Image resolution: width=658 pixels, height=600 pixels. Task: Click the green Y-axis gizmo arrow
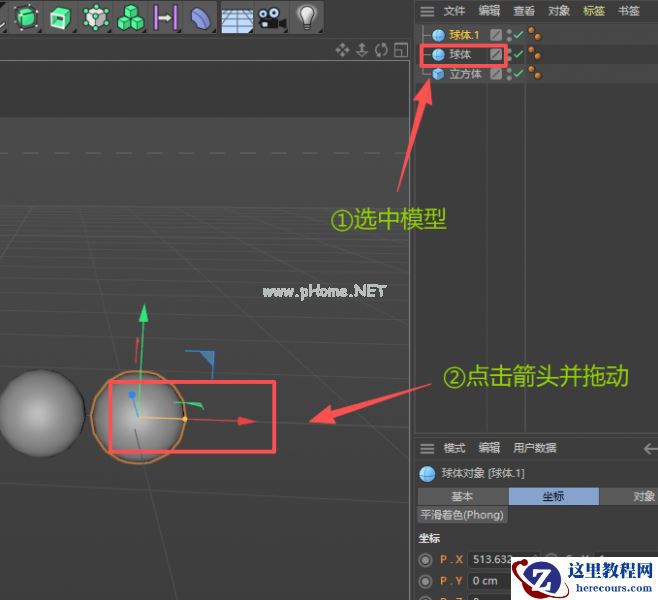coord(144,314)
